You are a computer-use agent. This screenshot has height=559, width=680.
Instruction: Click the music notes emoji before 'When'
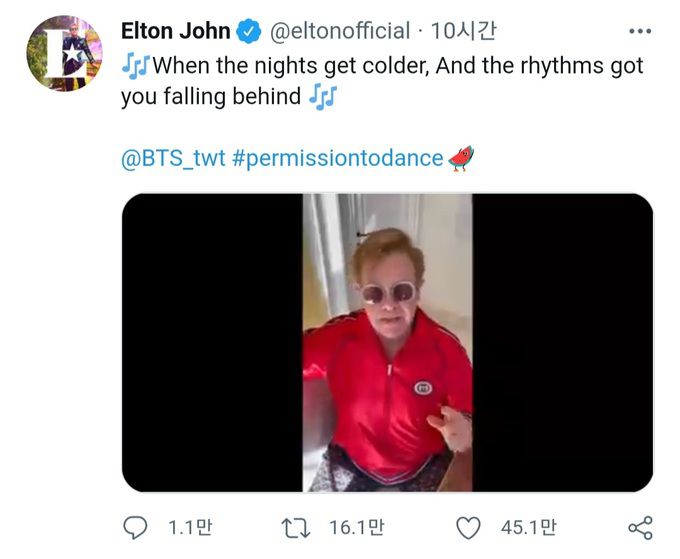(135, 67)
